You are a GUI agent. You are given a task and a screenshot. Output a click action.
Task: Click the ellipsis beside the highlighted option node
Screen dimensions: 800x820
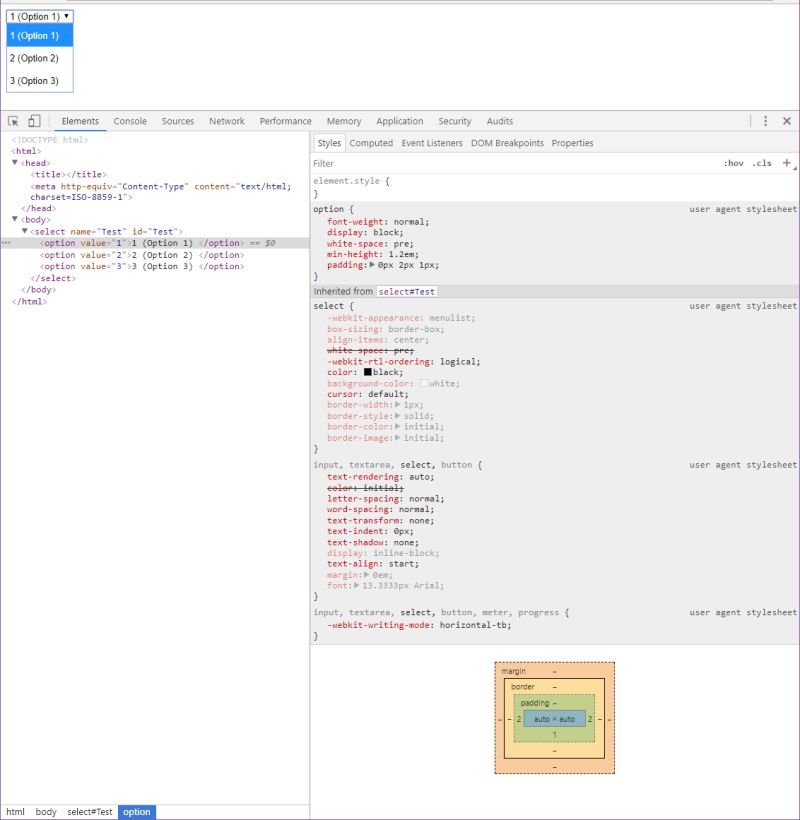(x=7, y=242)
